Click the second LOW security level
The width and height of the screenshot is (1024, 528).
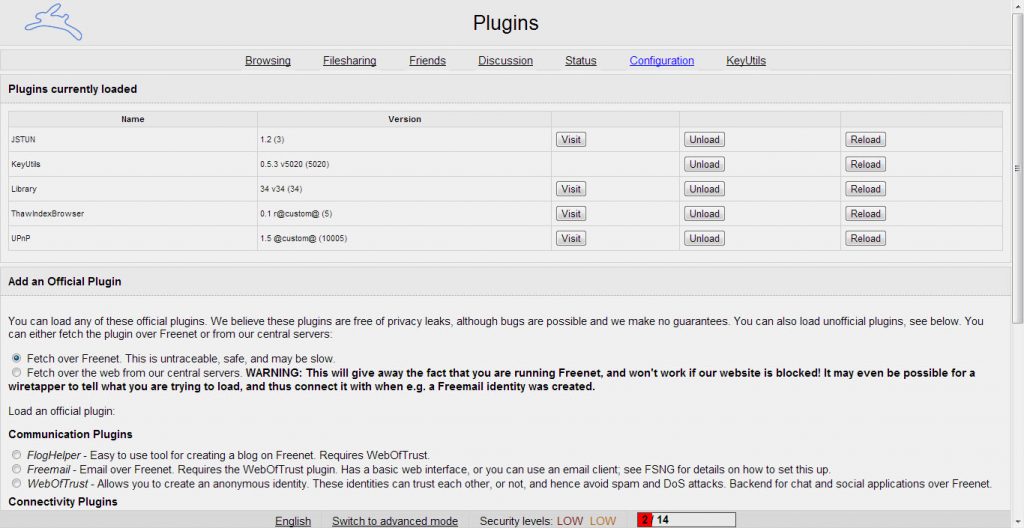(x=603, y=521)
